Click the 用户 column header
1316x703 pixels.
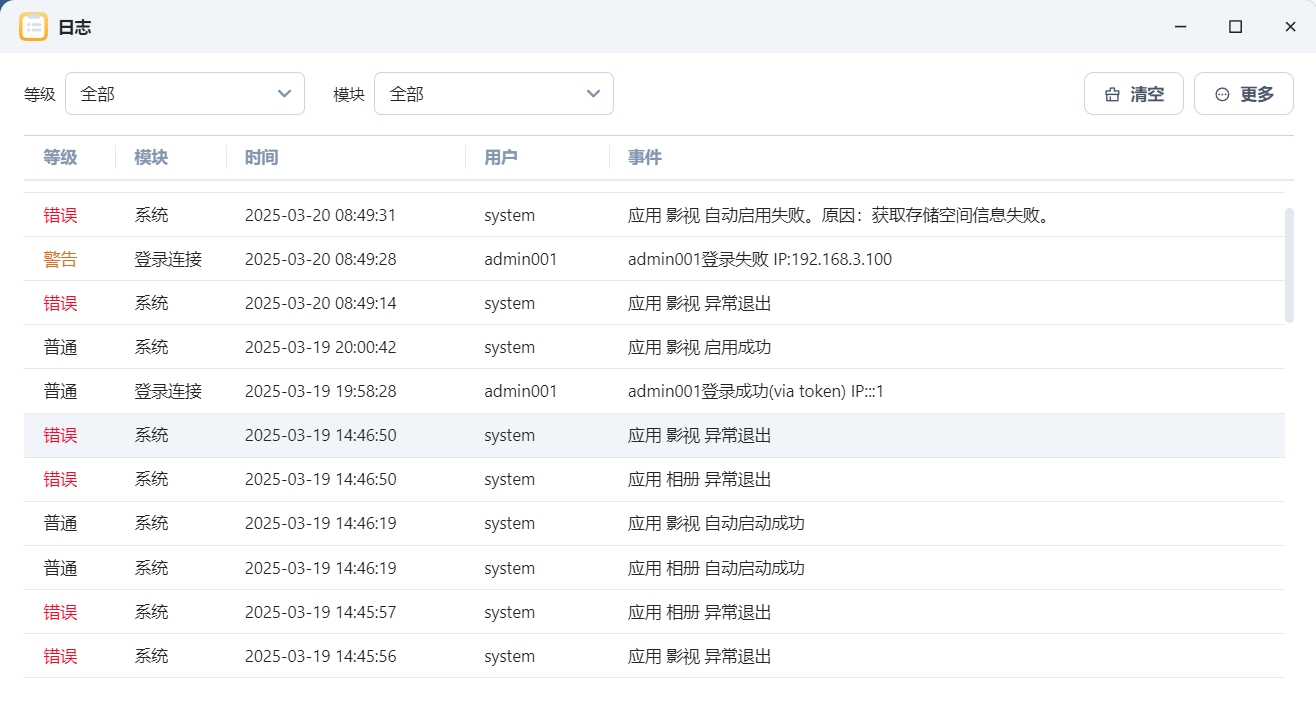click(x=501, y=157)
